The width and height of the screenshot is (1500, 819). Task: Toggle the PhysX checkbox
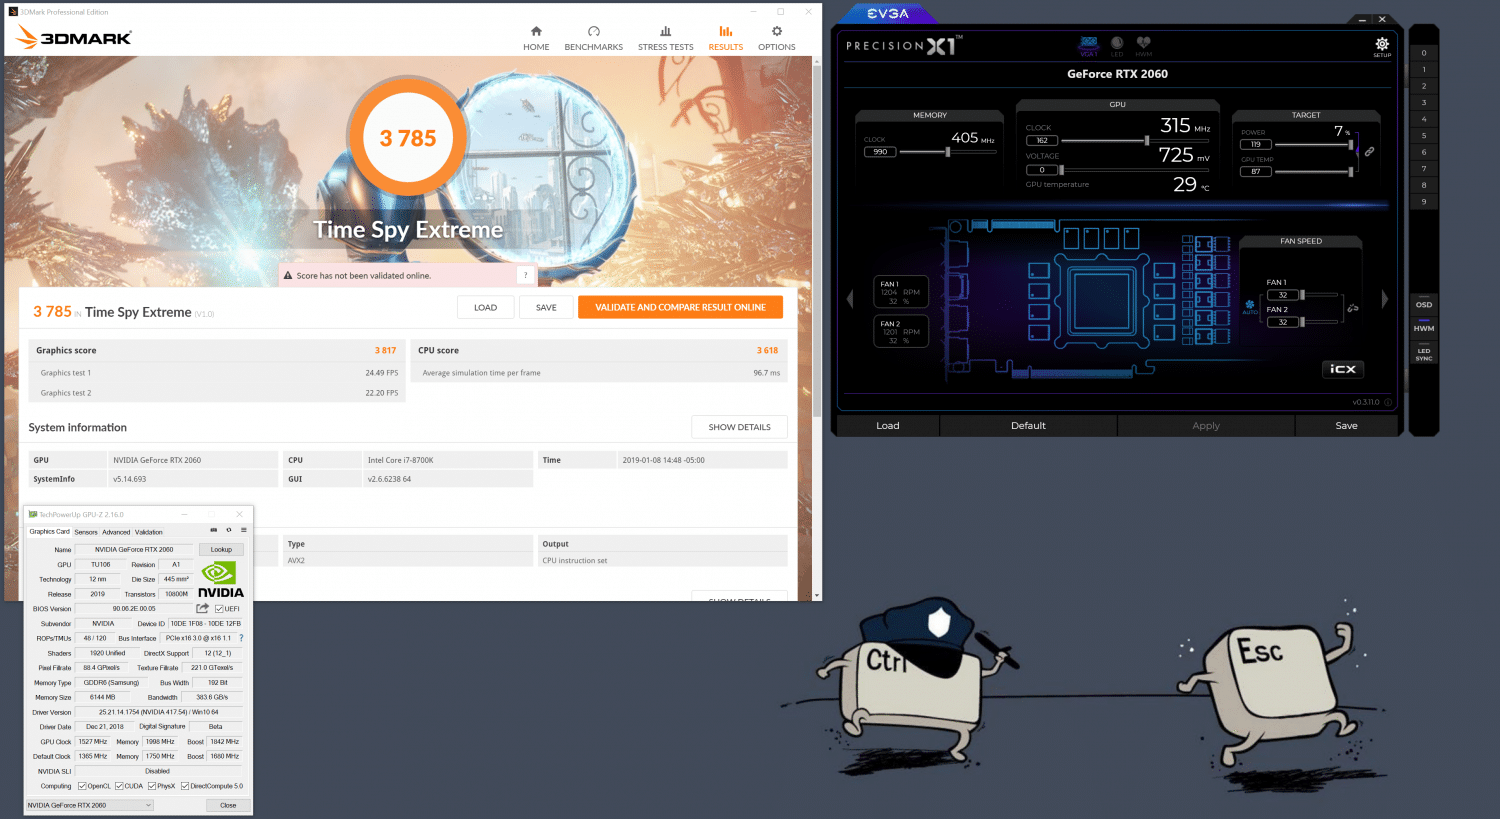click(152, 786)
